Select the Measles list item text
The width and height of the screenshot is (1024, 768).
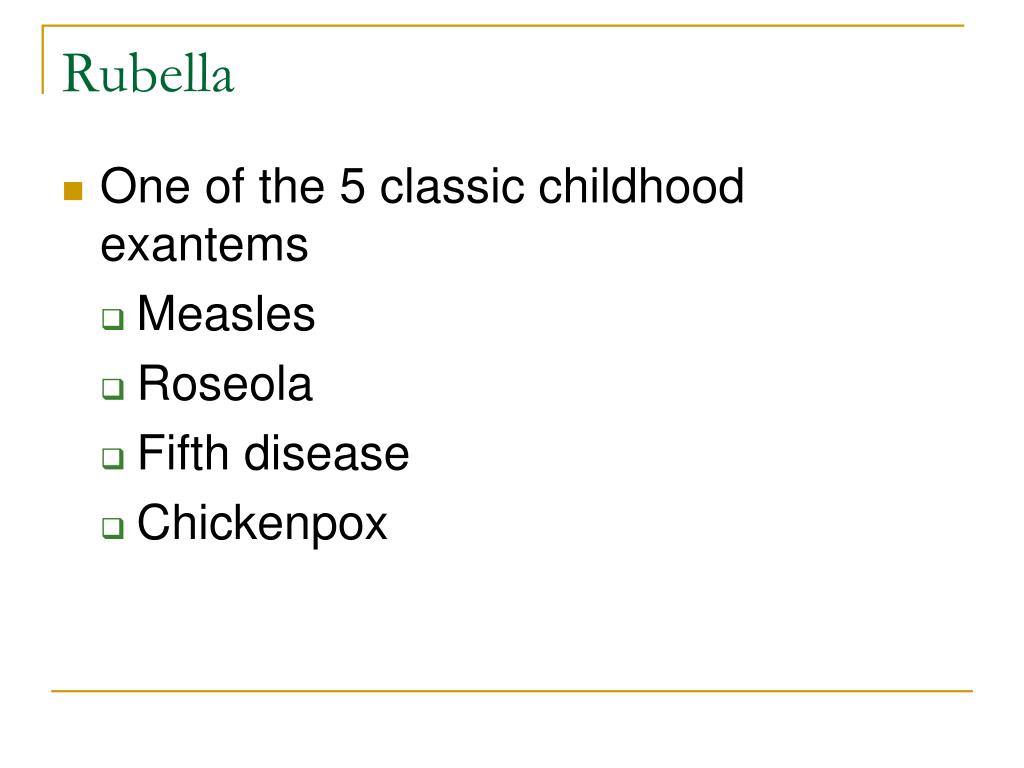pos(226,313)
